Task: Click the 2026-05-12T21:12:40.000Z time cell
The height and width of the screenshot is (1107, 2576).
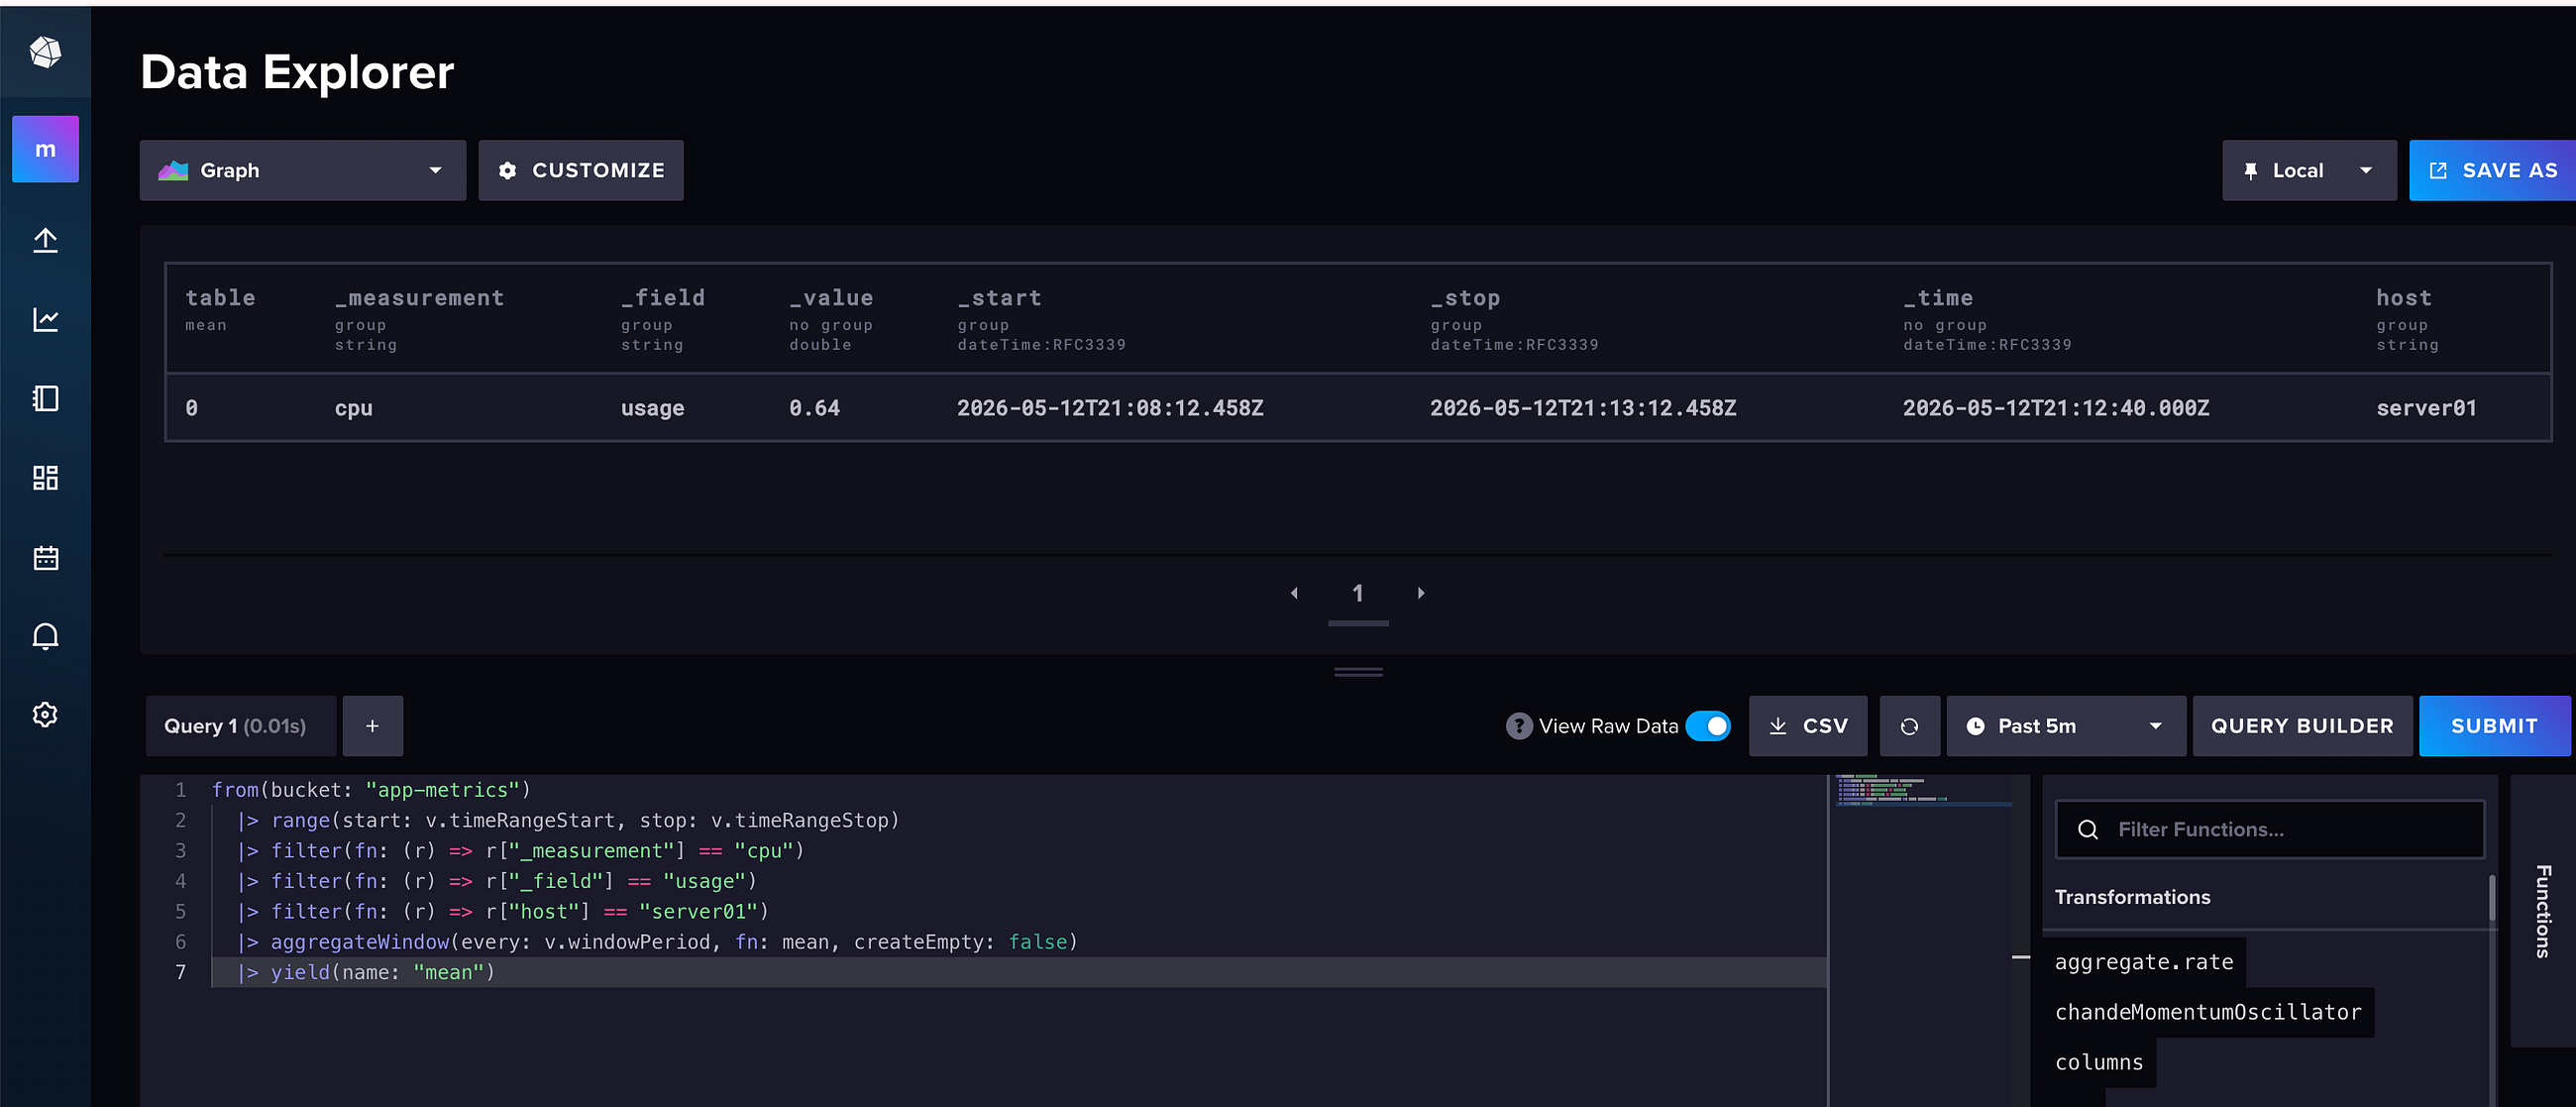Action: point(2056,408)
